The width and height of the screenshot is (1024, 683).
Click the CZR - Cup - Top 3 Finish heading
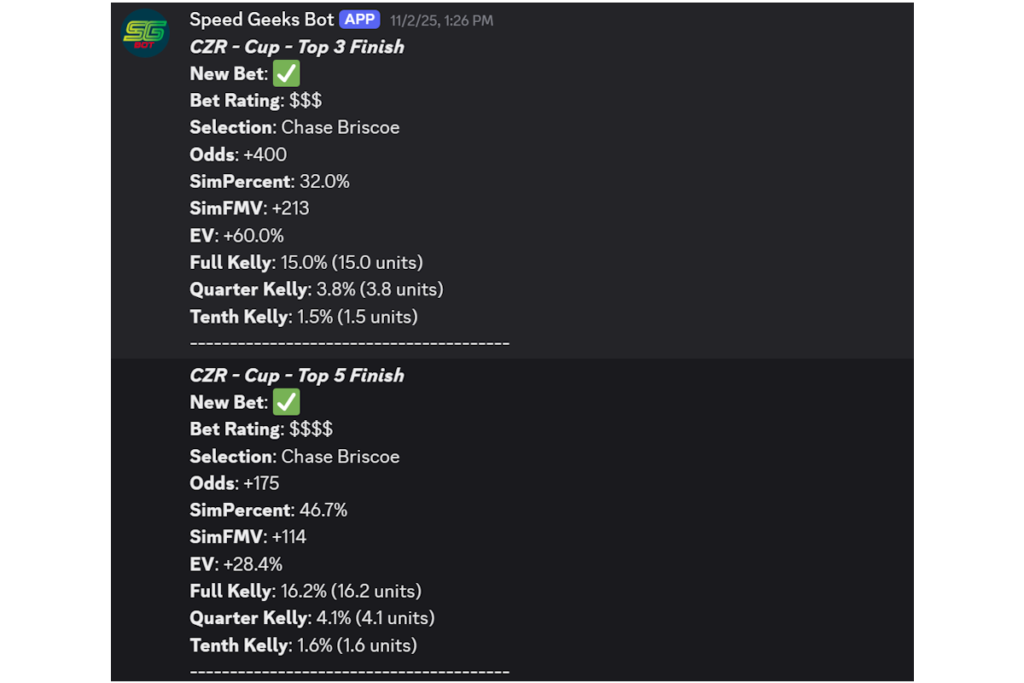click(x=297, y=47)
